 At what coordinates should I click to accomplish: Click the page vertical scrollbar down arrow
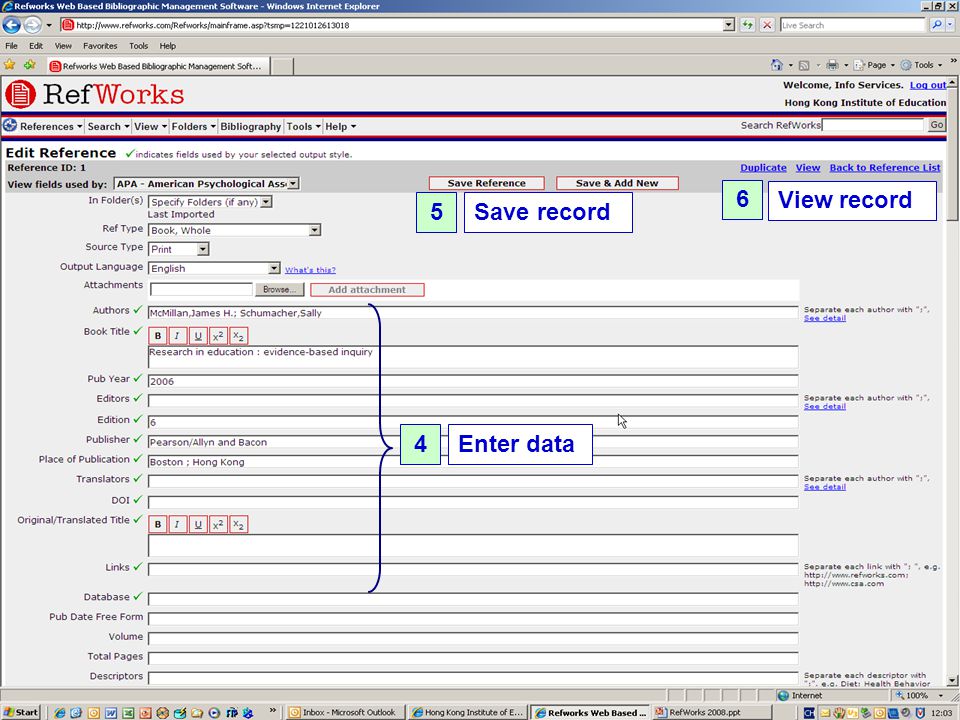click(x=952, y=681)
